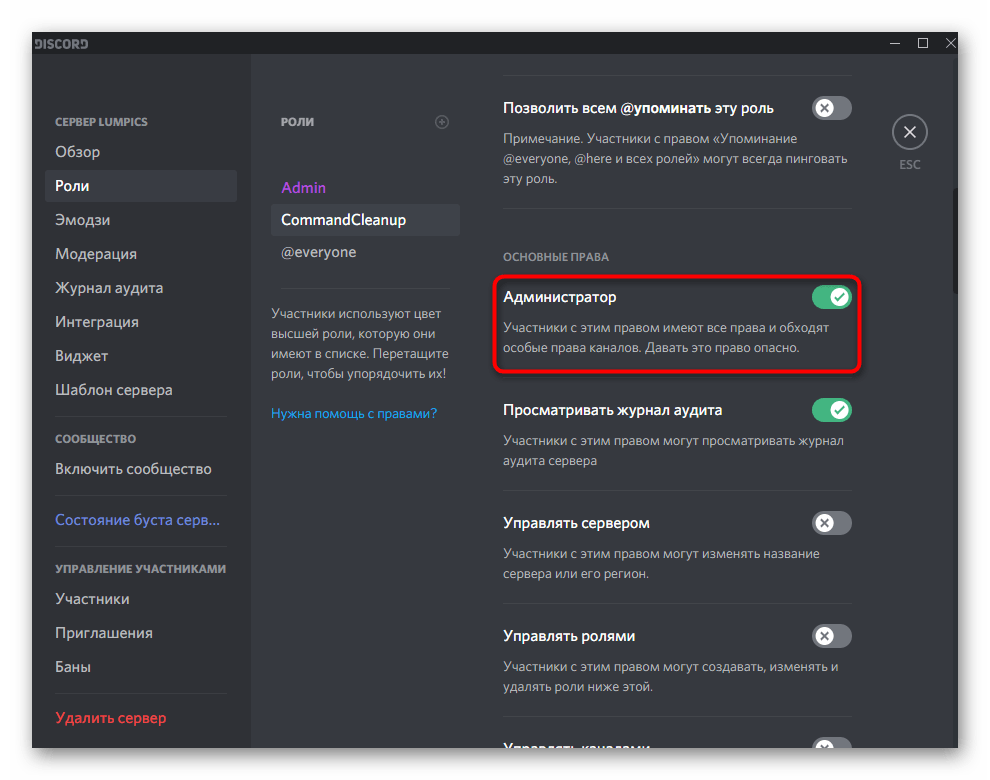Open the Участники management section

[x=141, y=599]
